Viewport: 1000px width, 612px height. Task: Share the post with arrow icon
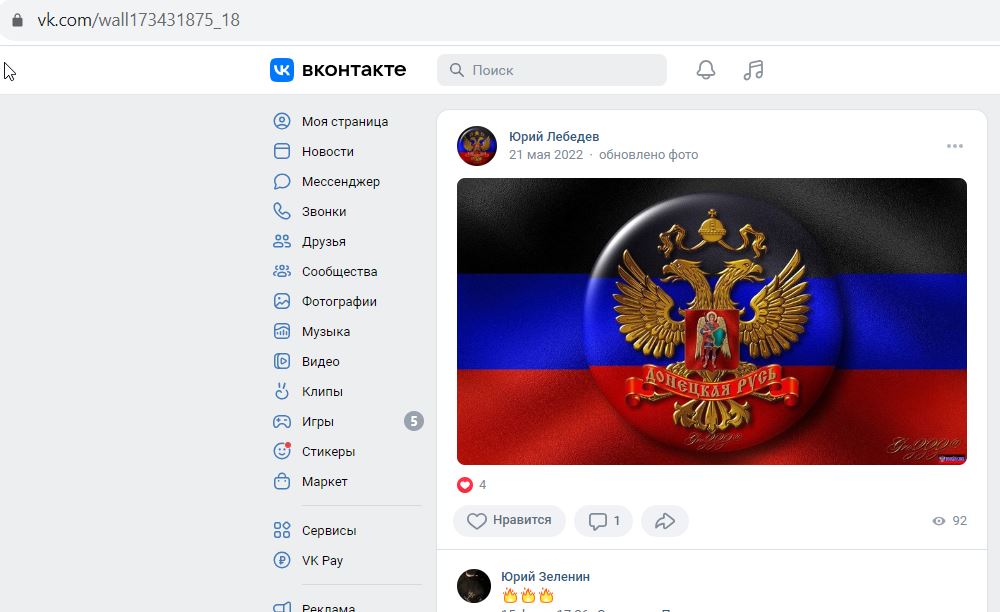[665, 521]
